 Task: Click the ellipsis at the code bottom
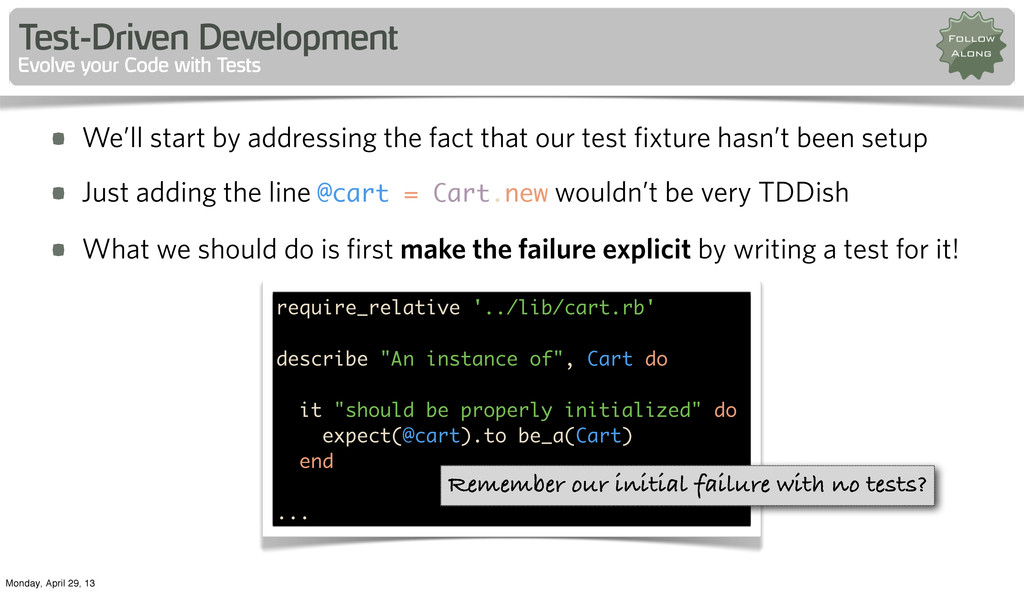click(293, 517)
